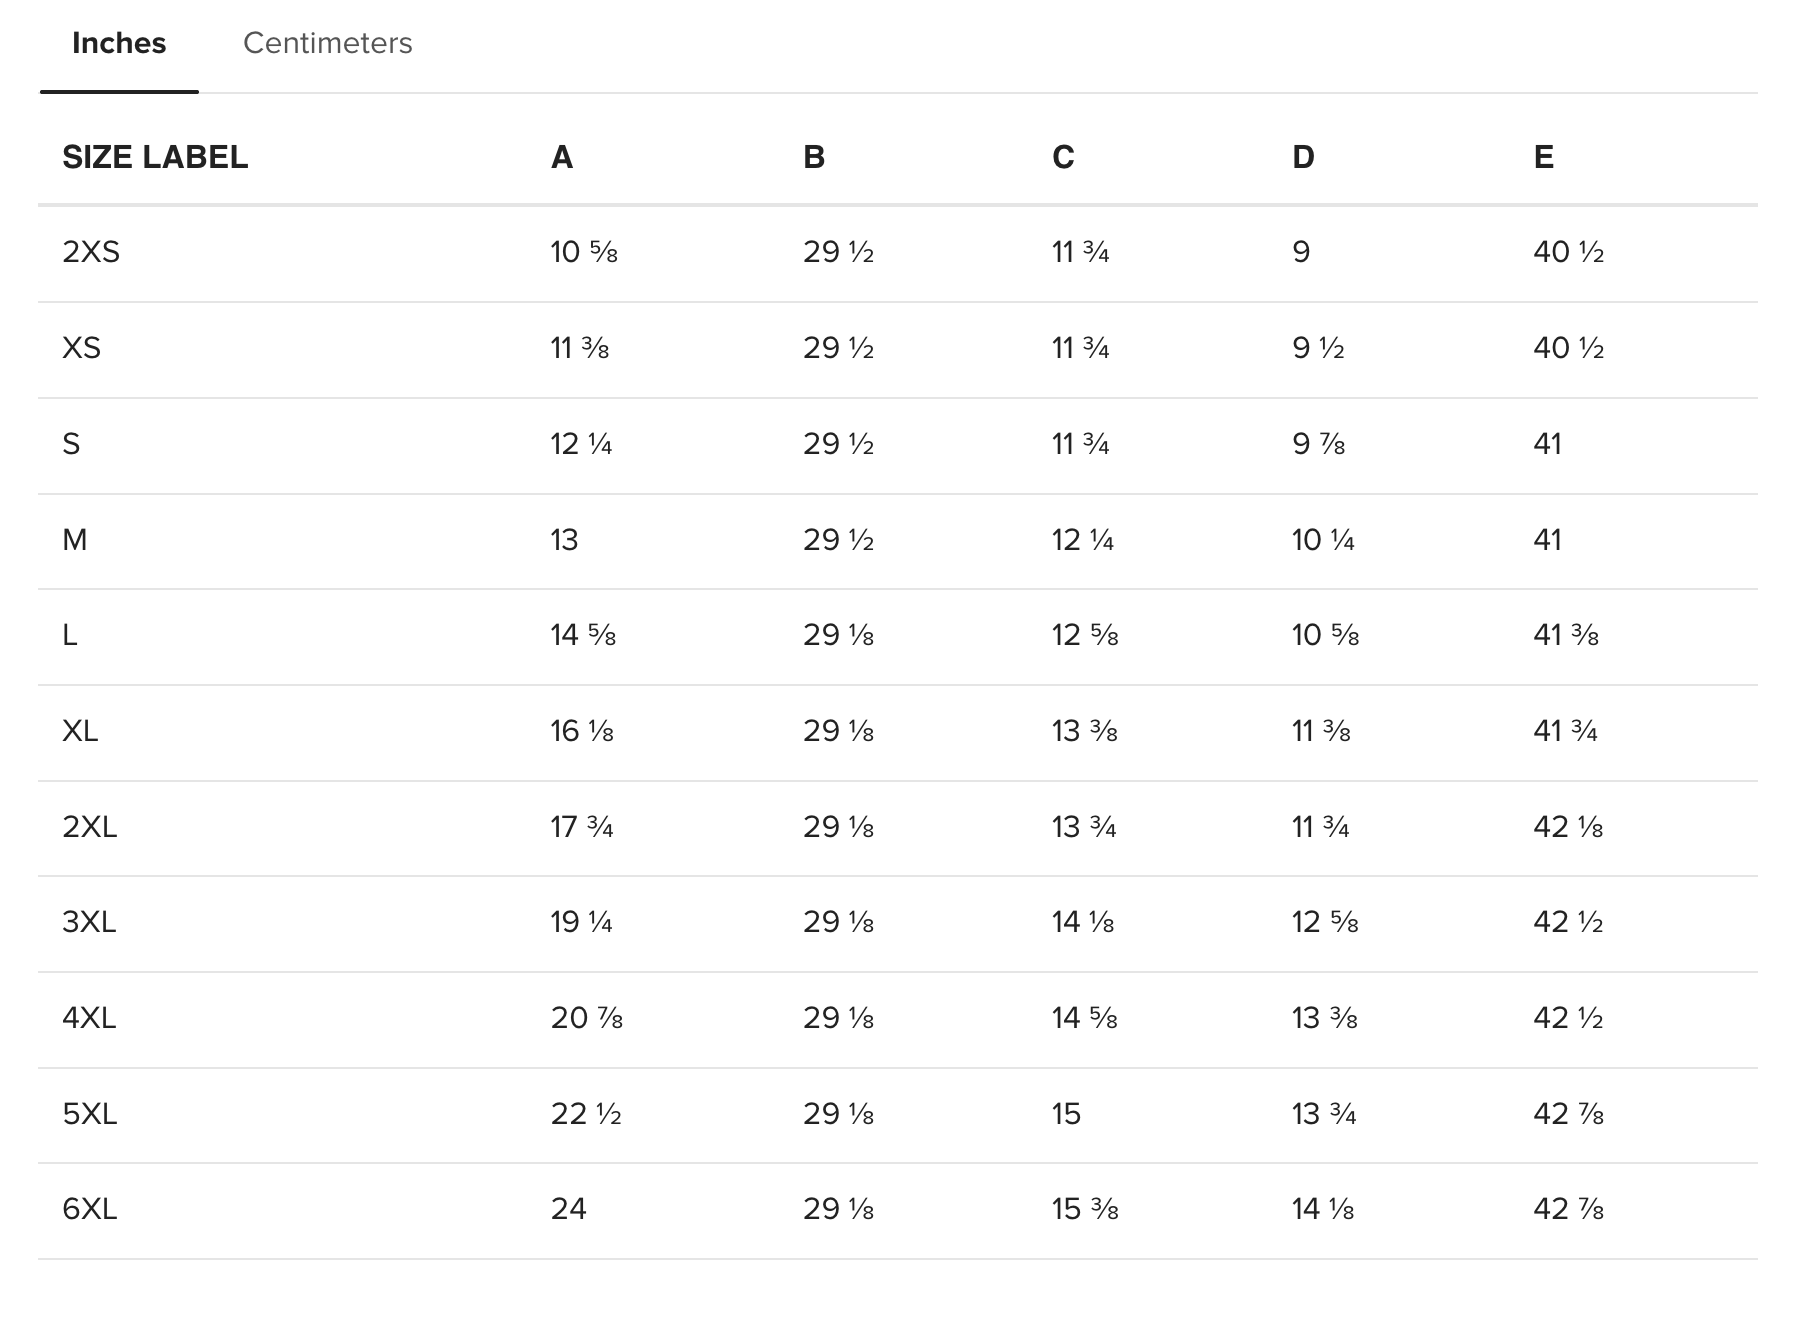Click the XL size label
The height and width of the screenshot is (1318, 1796).
[x=80, y=731]
